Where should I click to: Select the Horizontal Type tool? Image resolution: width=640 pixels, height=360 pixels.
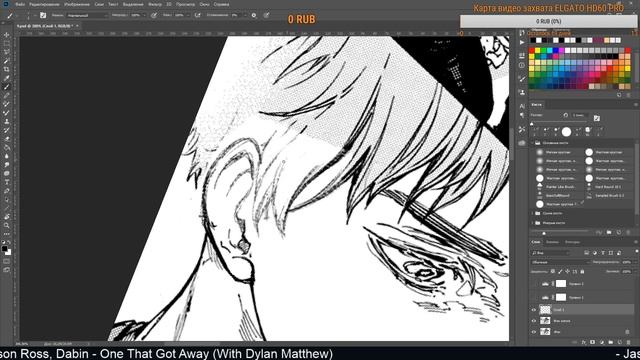[x=7, y=182]
